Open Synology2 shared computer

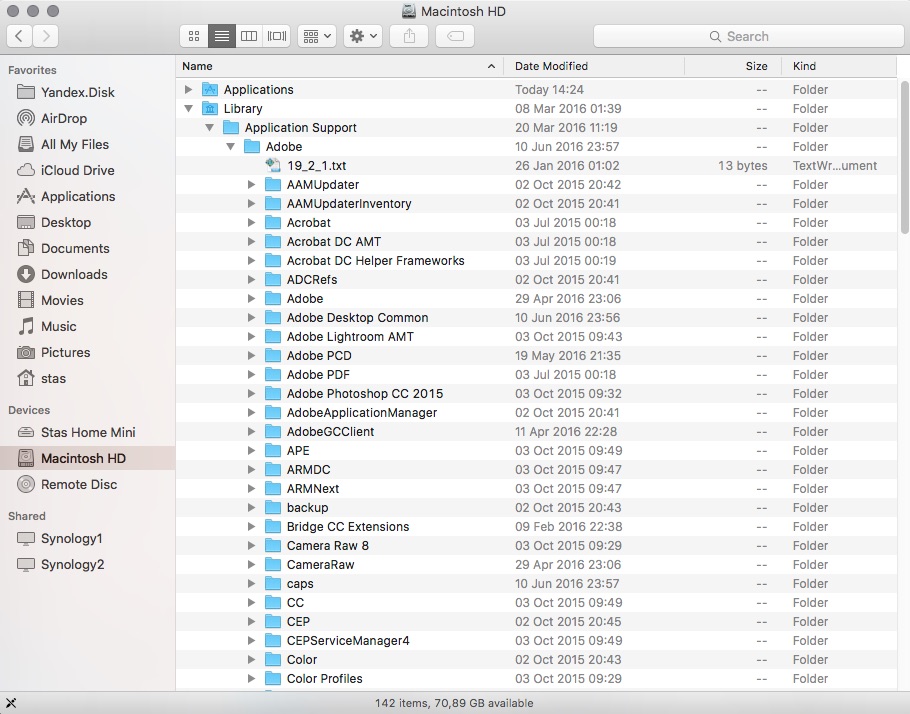[88, 565]
